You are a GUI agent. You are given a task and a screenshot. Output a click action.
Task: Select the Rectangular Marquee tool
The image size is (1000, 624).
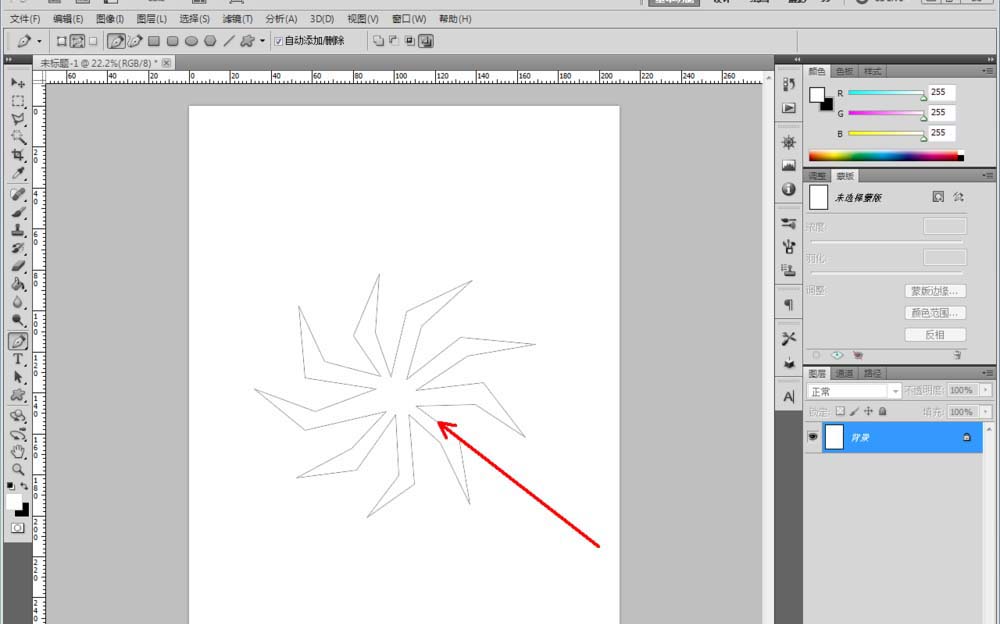pos(18,101)
